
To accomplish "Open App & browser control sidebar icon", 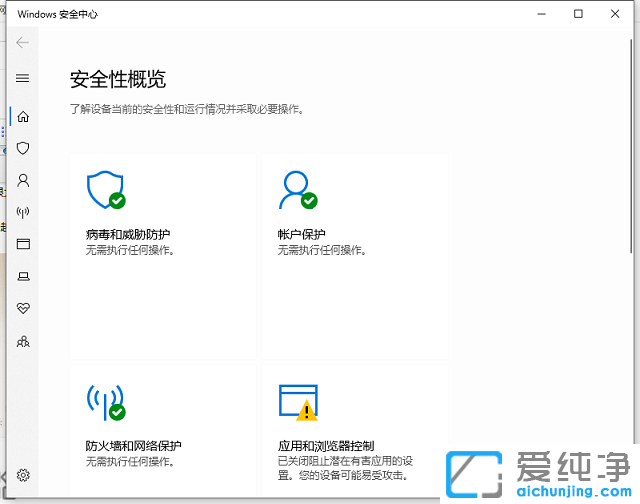I will point(23,244).
